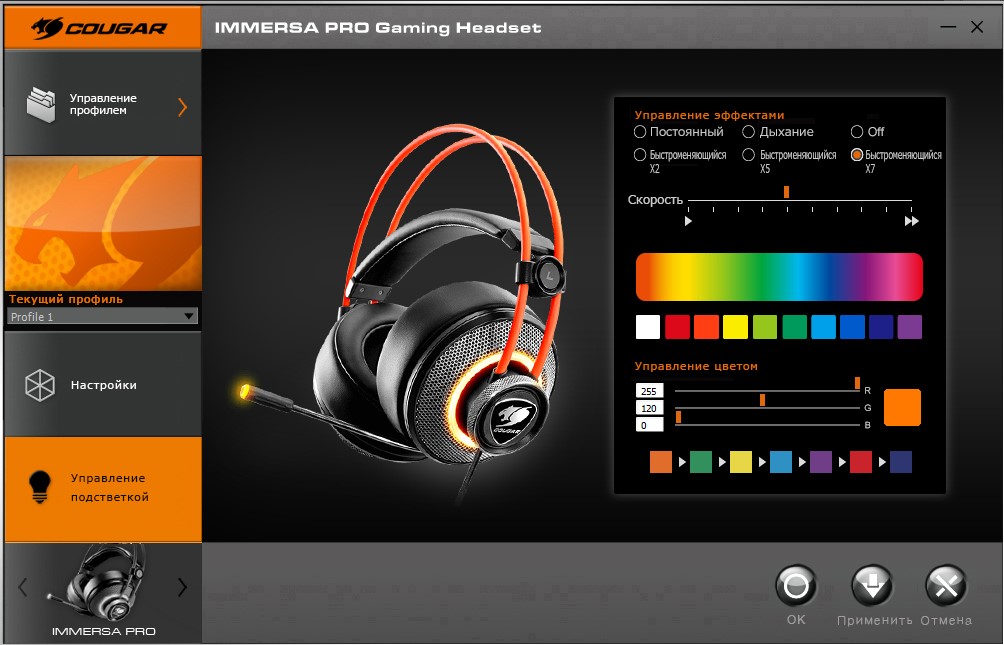Select the dark blue sequence color square

(x=901, y=462)
